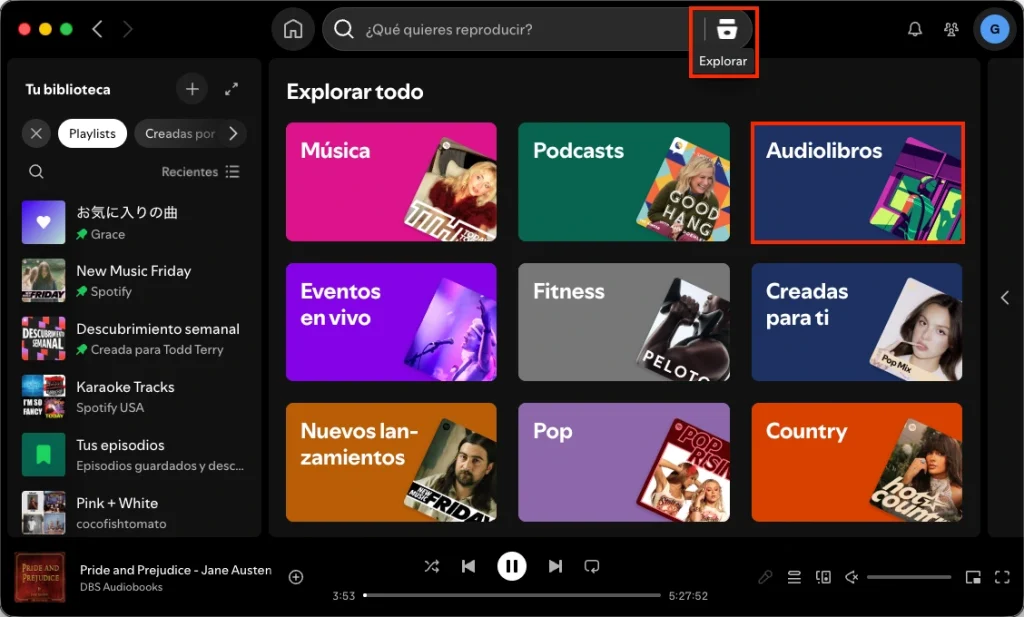Open the Audiolibros category card

(x=857, y=182)
